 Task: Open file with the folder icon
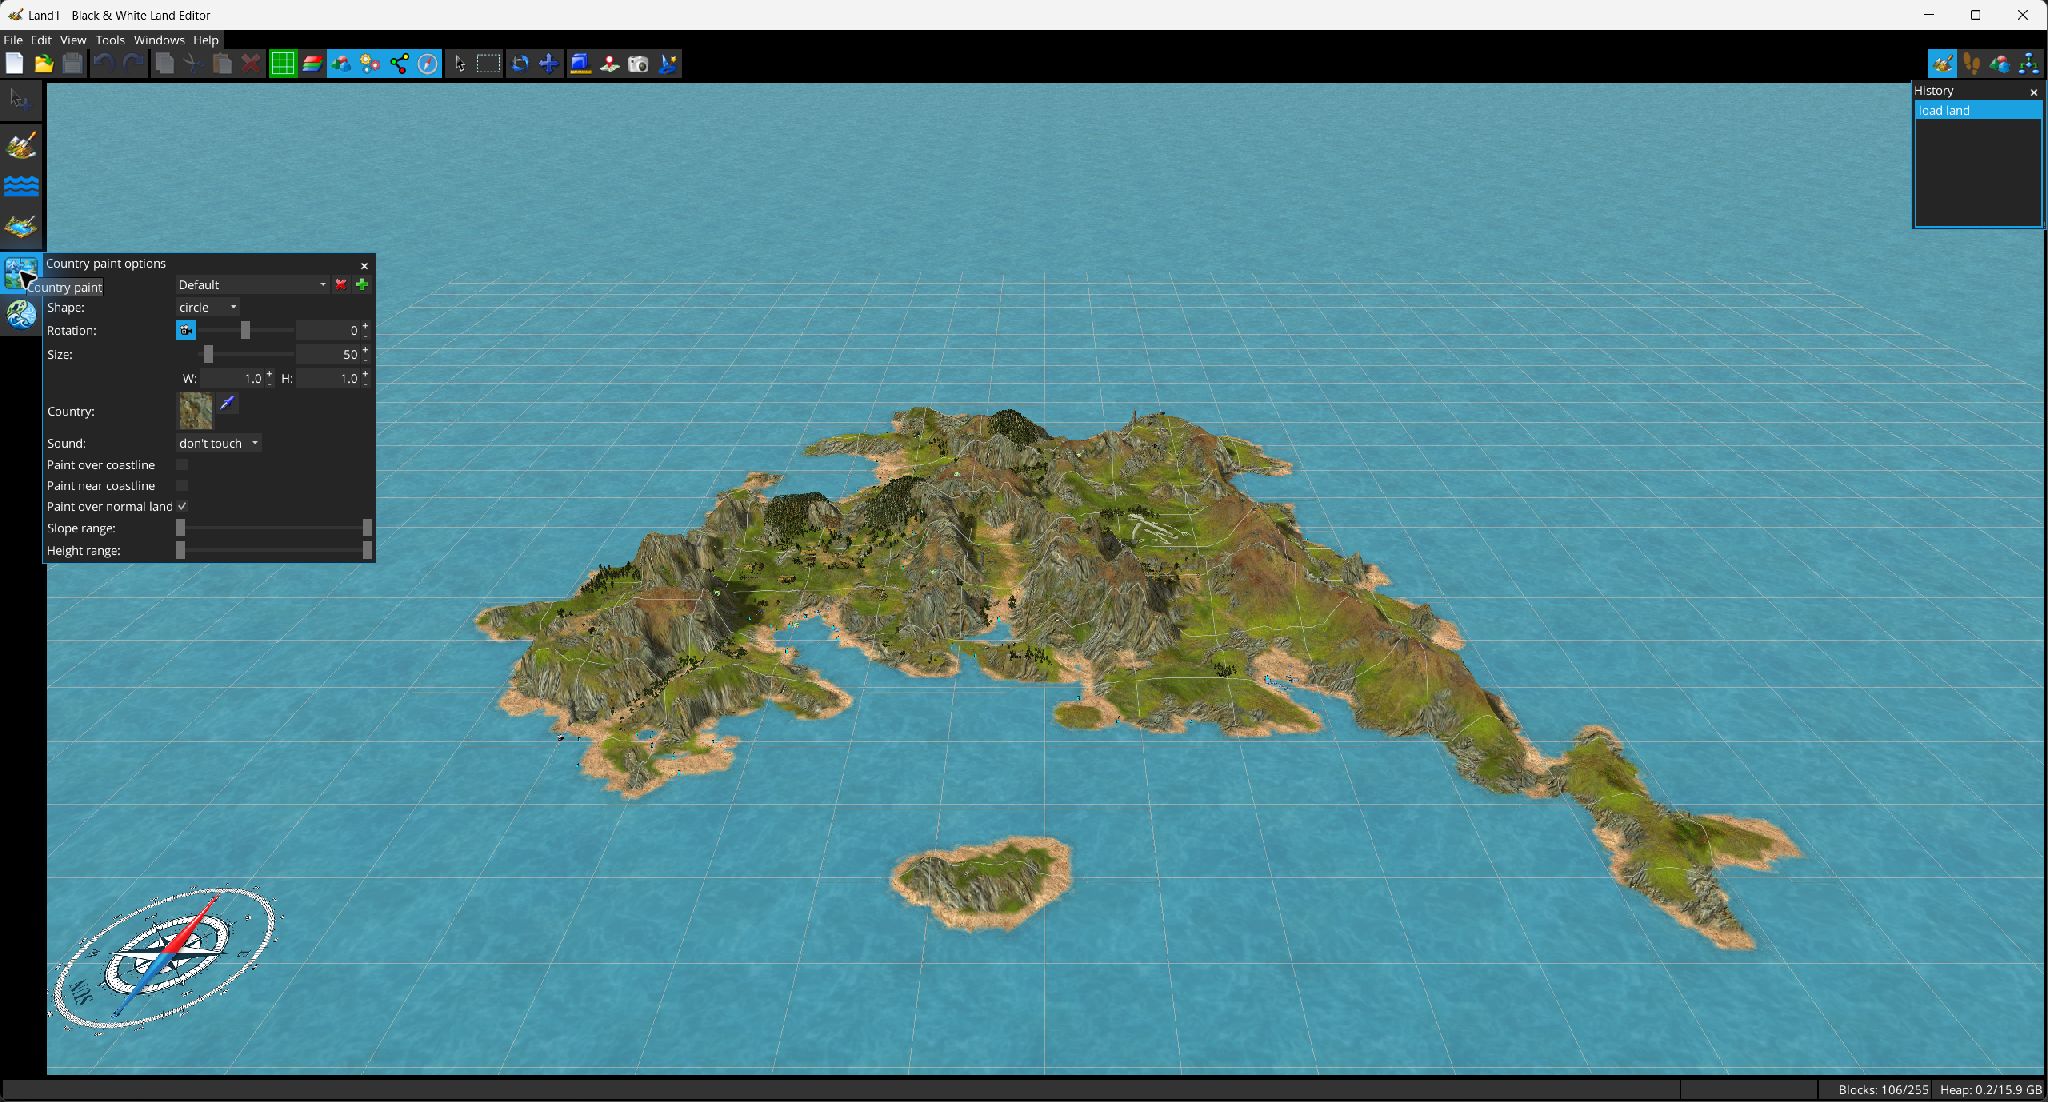tap(43, 64)
